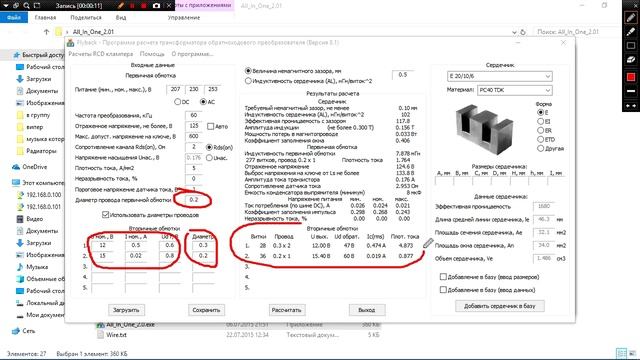
Task: Click the Flyback application title icon
Action: [x=70, y=42]
